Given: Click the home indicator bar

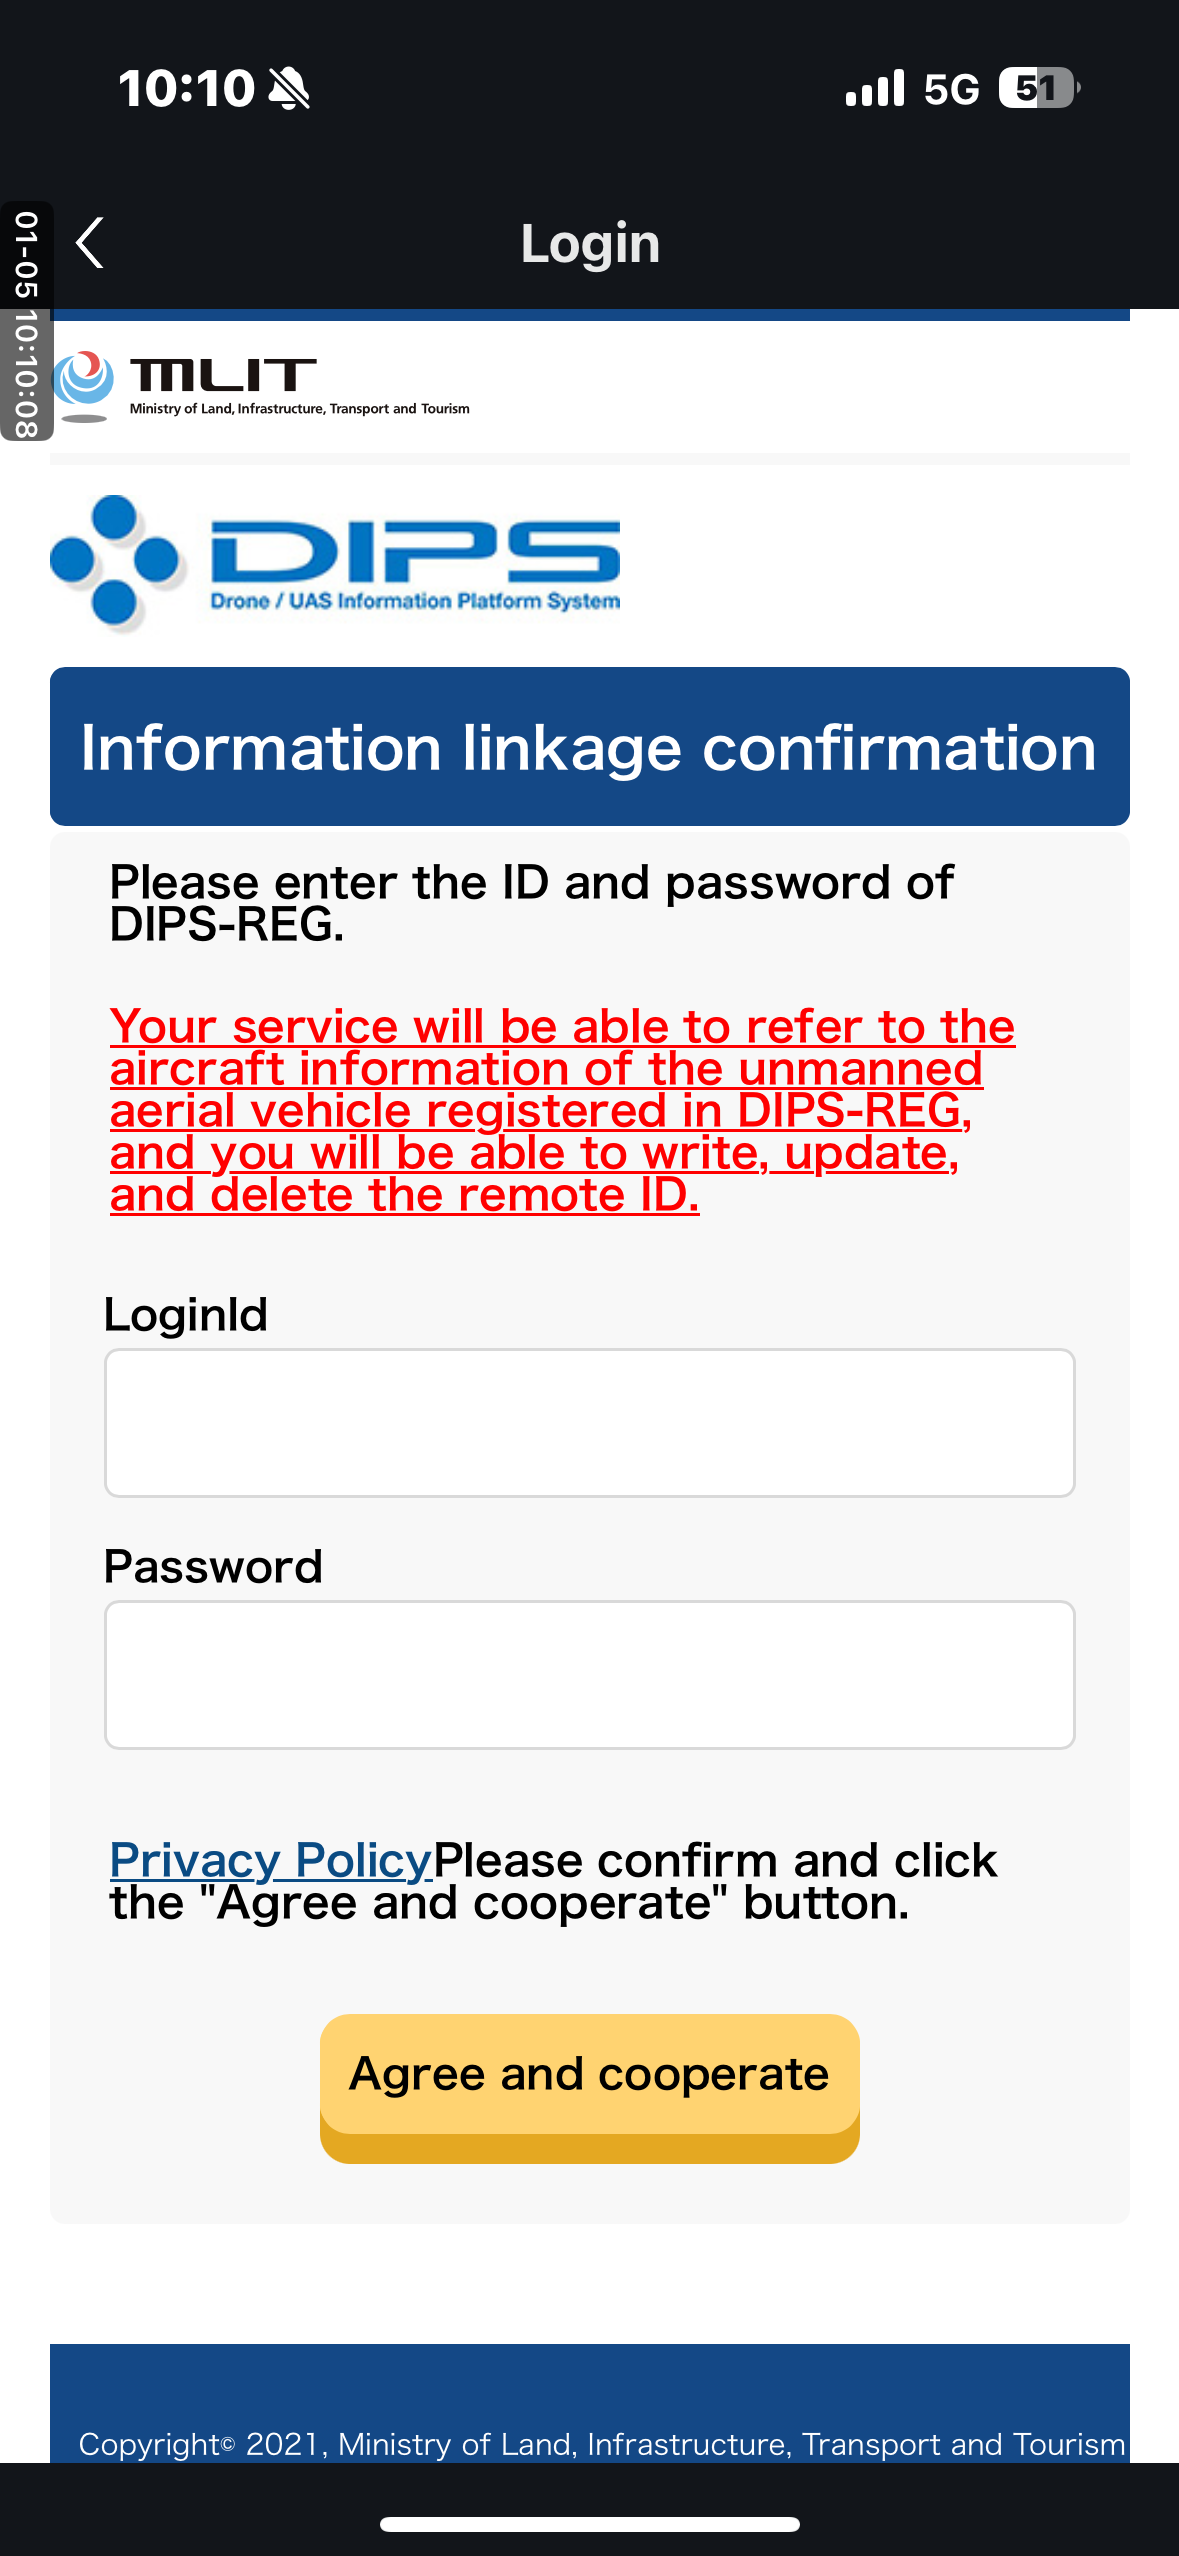Looking at the screenshot, I should click(589, 2524).
